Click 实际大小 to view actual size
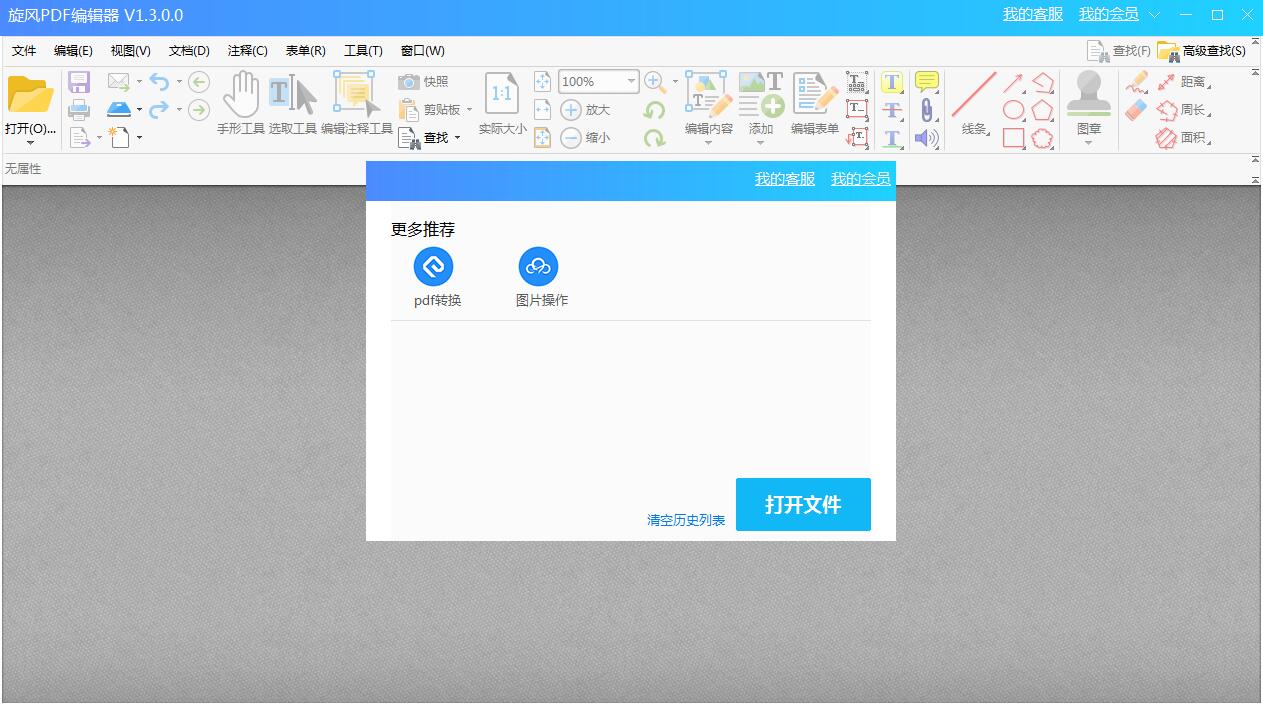 501,103
